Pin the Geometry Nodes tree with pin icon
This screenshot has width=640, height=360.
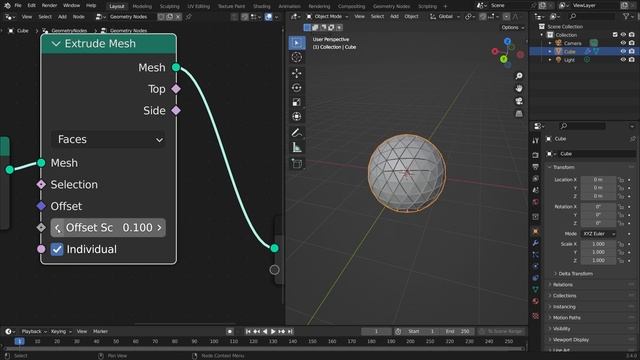click(189, 17)
